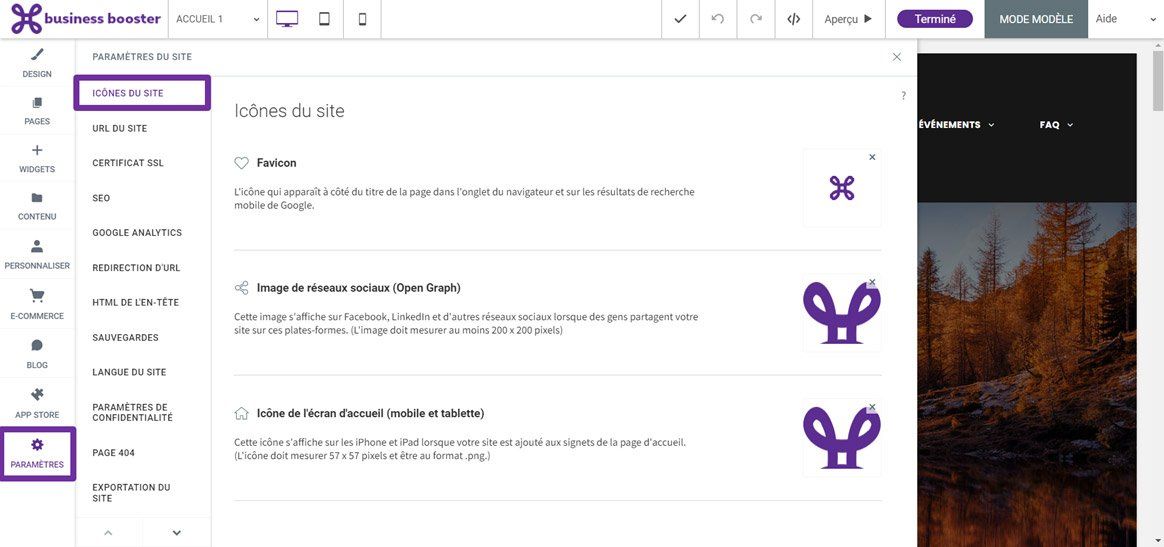Screen dimensions: 1164x547
Task: Click the undo arrow icon
Action: click(718, 19)
